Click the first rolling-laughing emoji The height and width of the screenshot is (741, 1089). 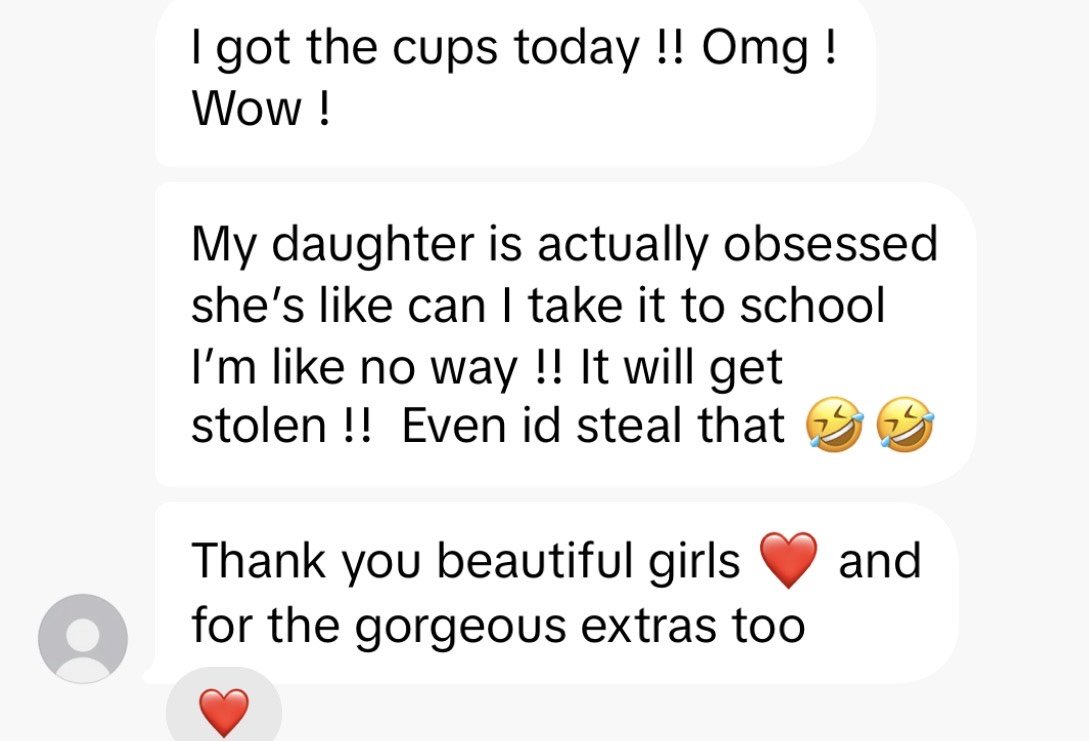point(834,425)
